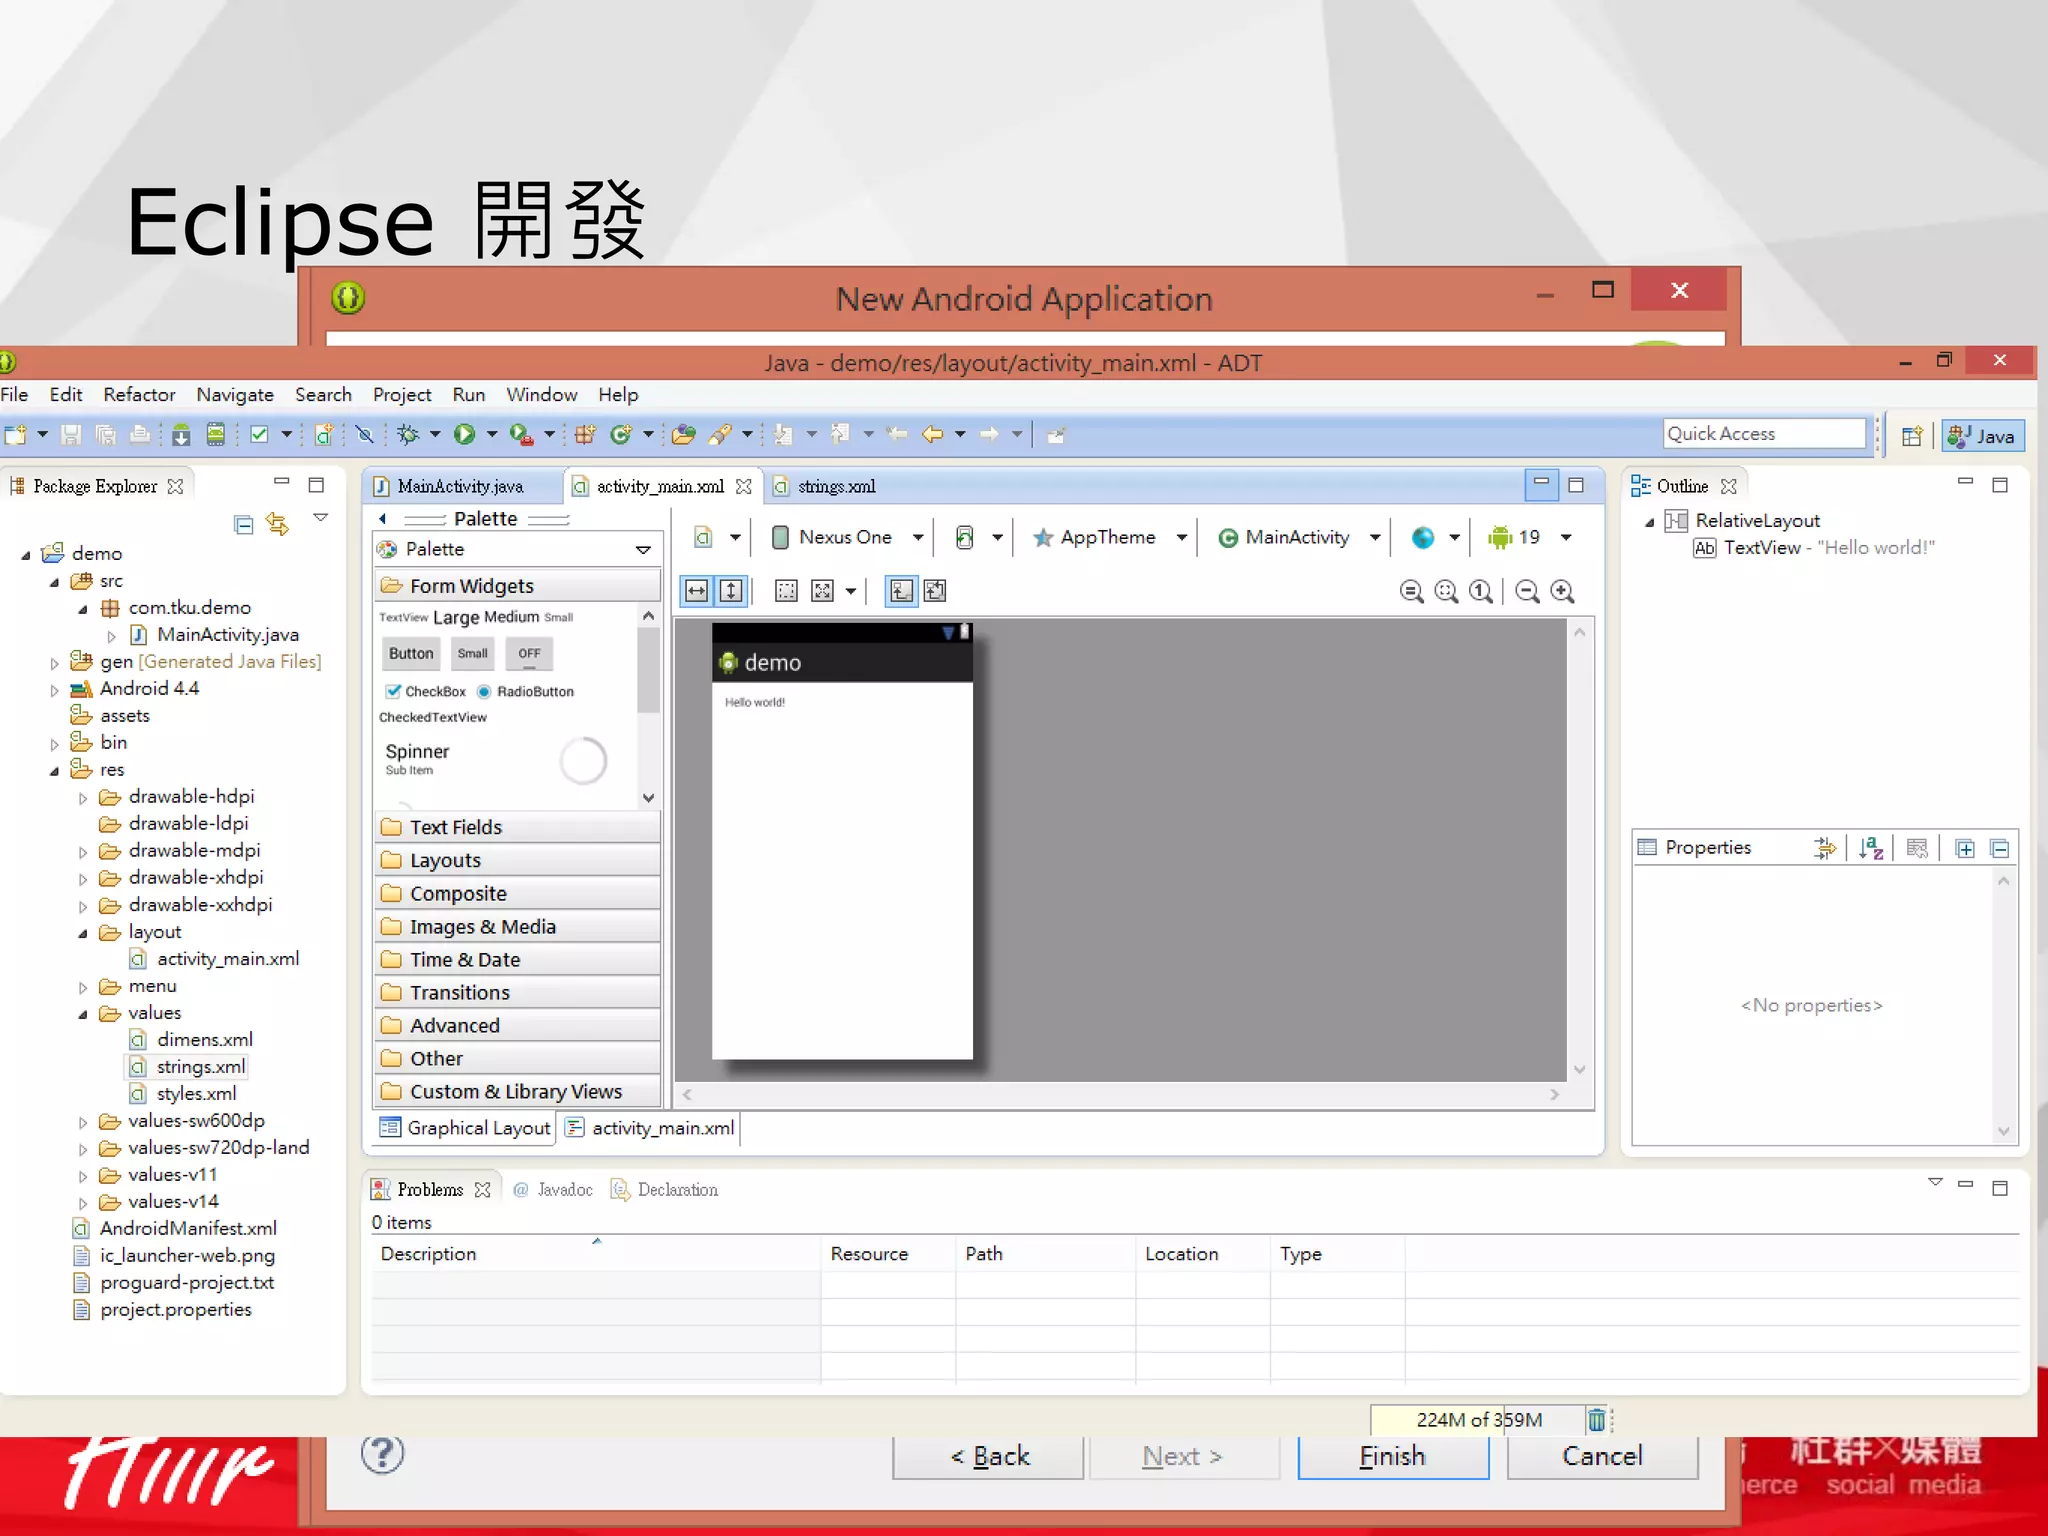The image size is (2048, 1536).
Task: Click the Quick Access input field
Action: pyautogui.click(x=1764, y=433)
